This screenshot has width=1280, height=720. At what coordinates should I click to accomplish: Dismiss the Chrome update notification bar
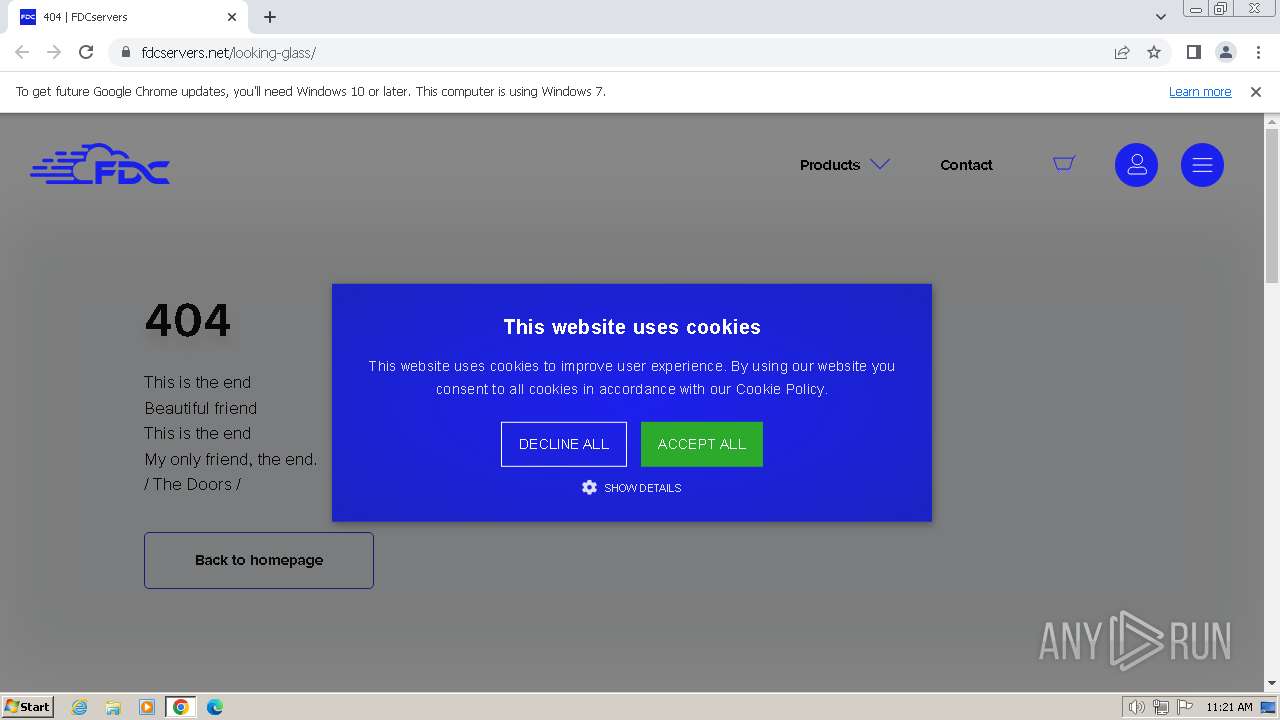[1256, 91]
